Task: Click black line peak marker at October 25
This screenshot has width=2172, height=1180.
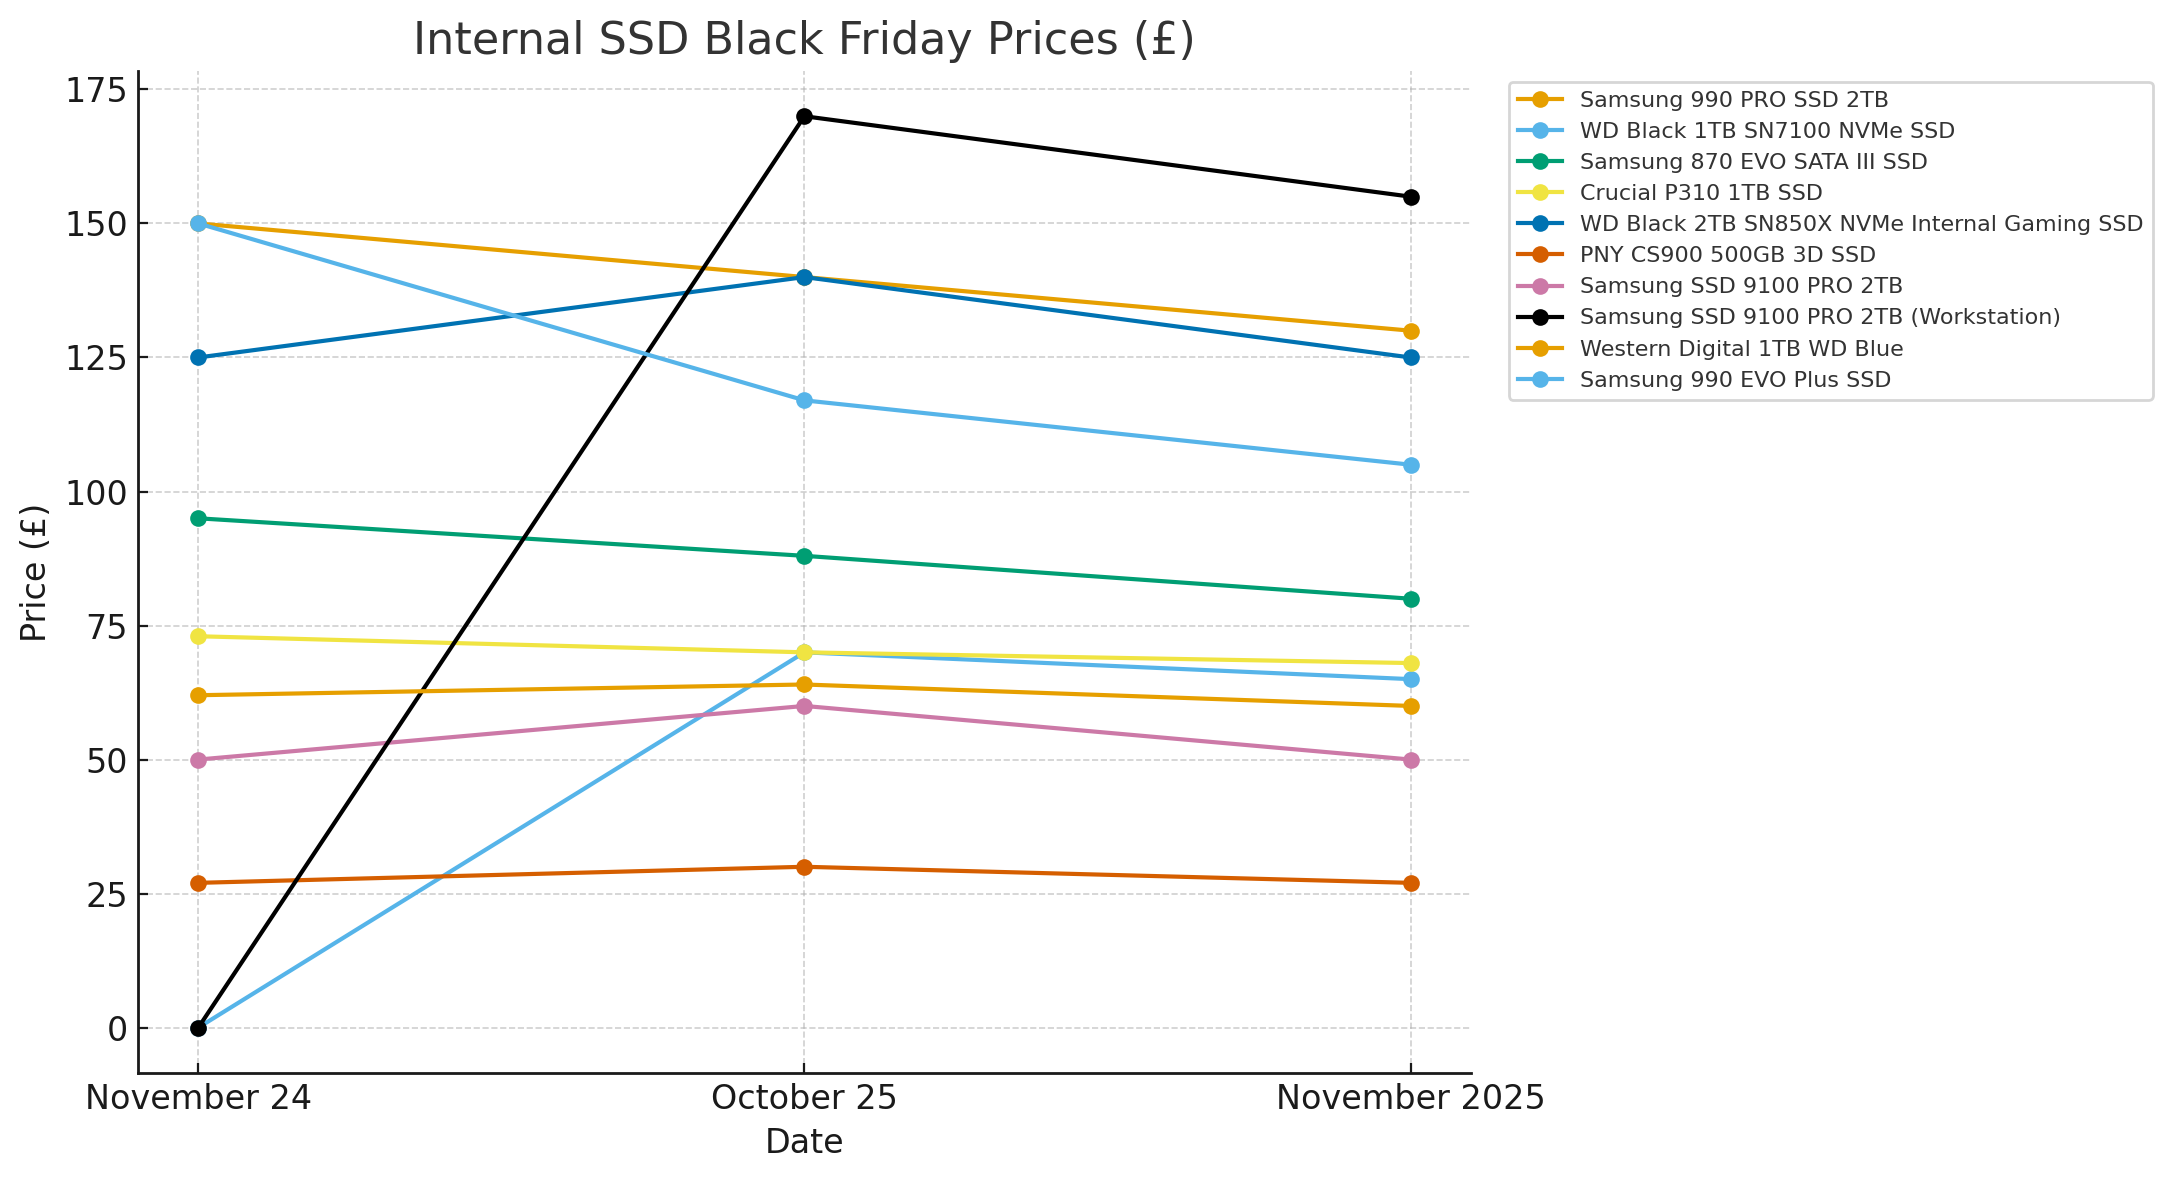Action: (804, 116)
